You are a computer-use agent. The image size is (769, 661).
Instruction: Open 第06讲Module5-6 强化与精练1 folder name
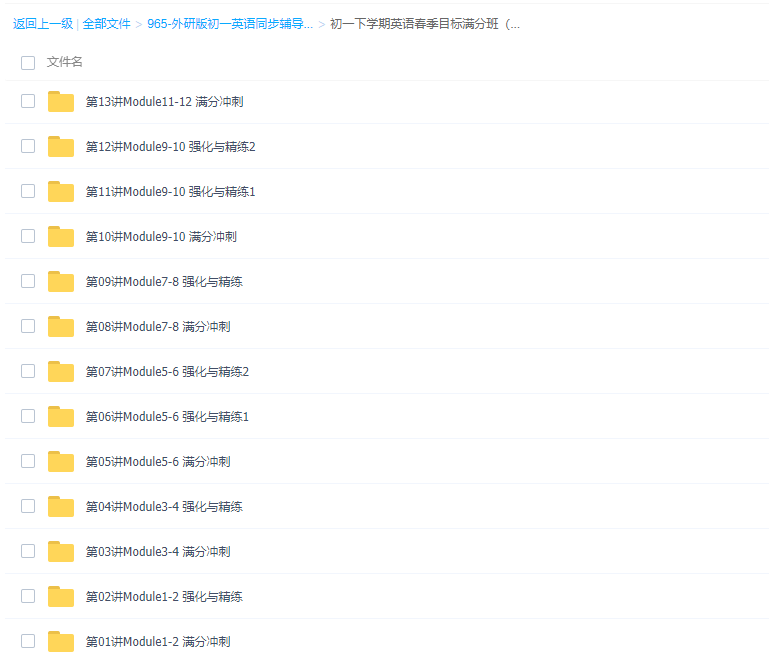(x=167, y=417)
